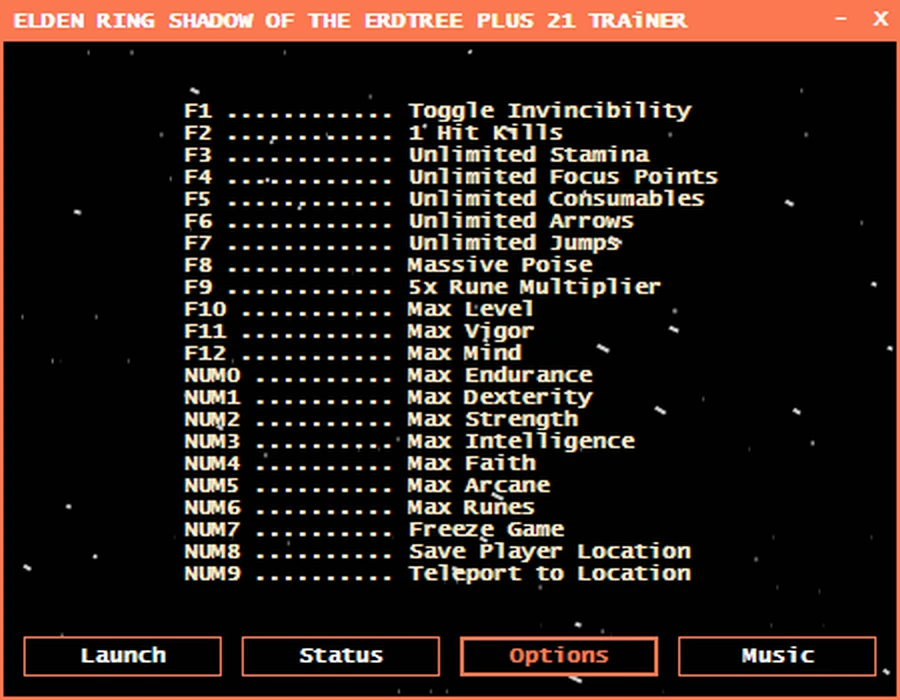This screenshot has height=700, width=900.
Task: Select the Max Faith line
Action: [x=360, y=463]
